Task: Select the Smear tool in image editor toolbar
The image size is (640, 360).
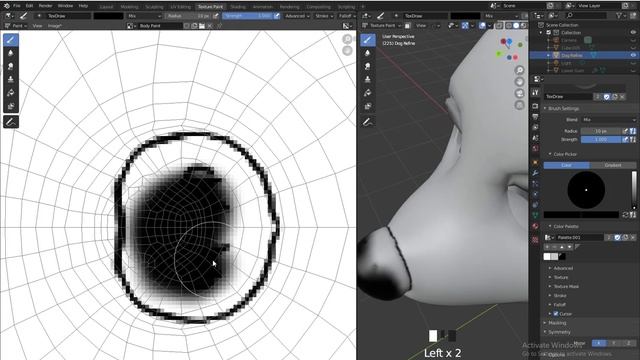Action: click(x=11, y=67)
